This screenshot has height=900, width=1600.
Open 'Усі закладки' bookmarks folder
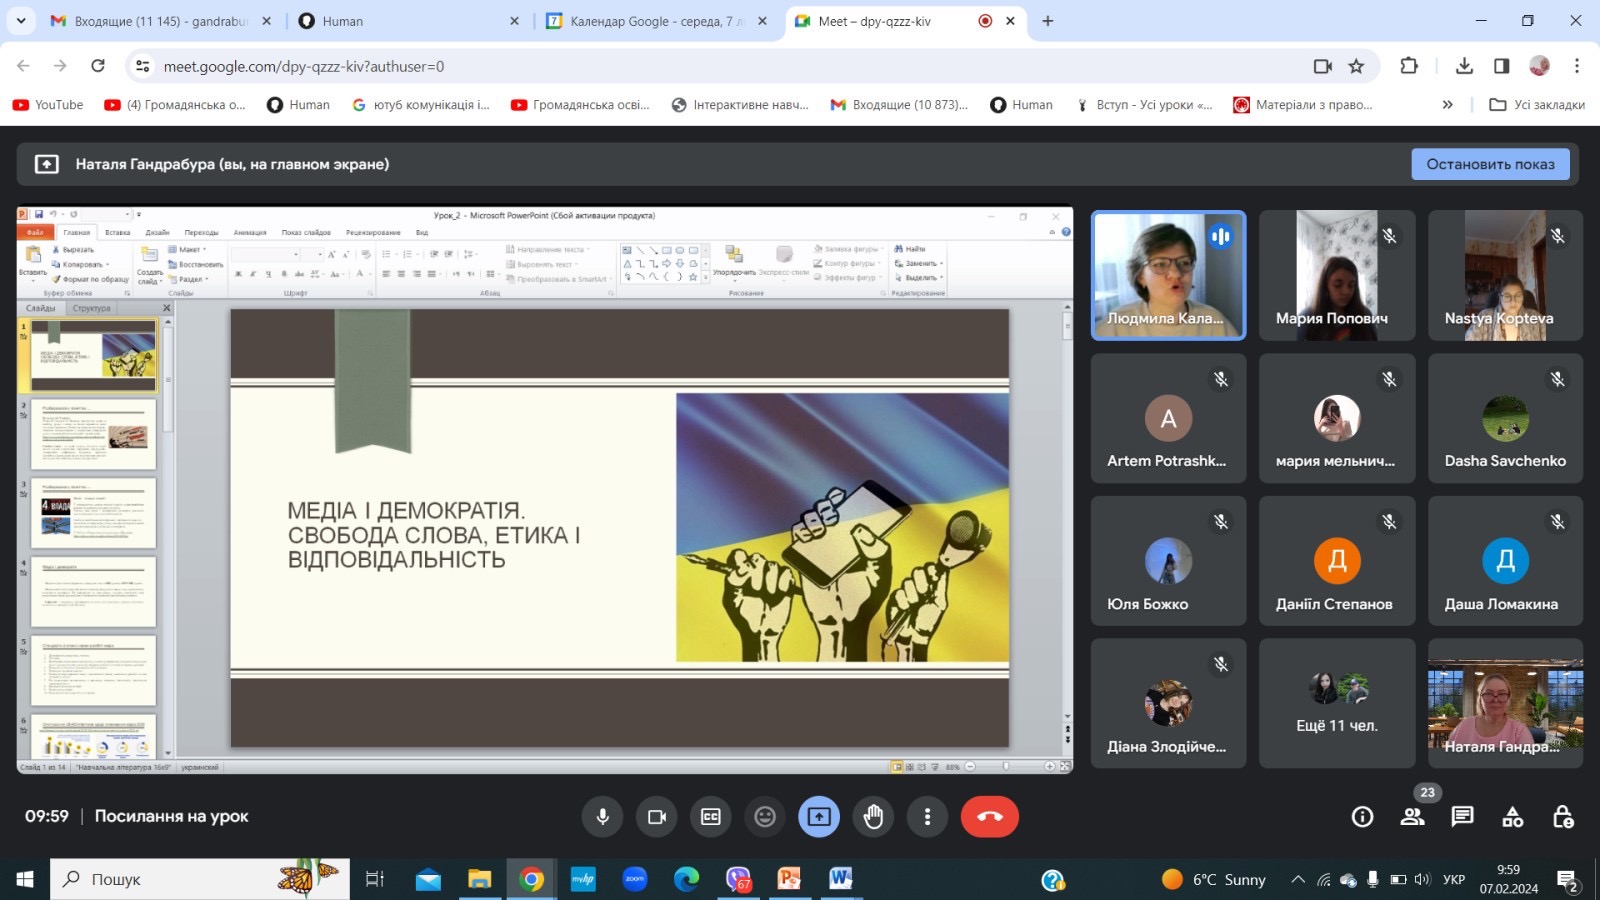pyautogui.click(x=1537, y=105)
